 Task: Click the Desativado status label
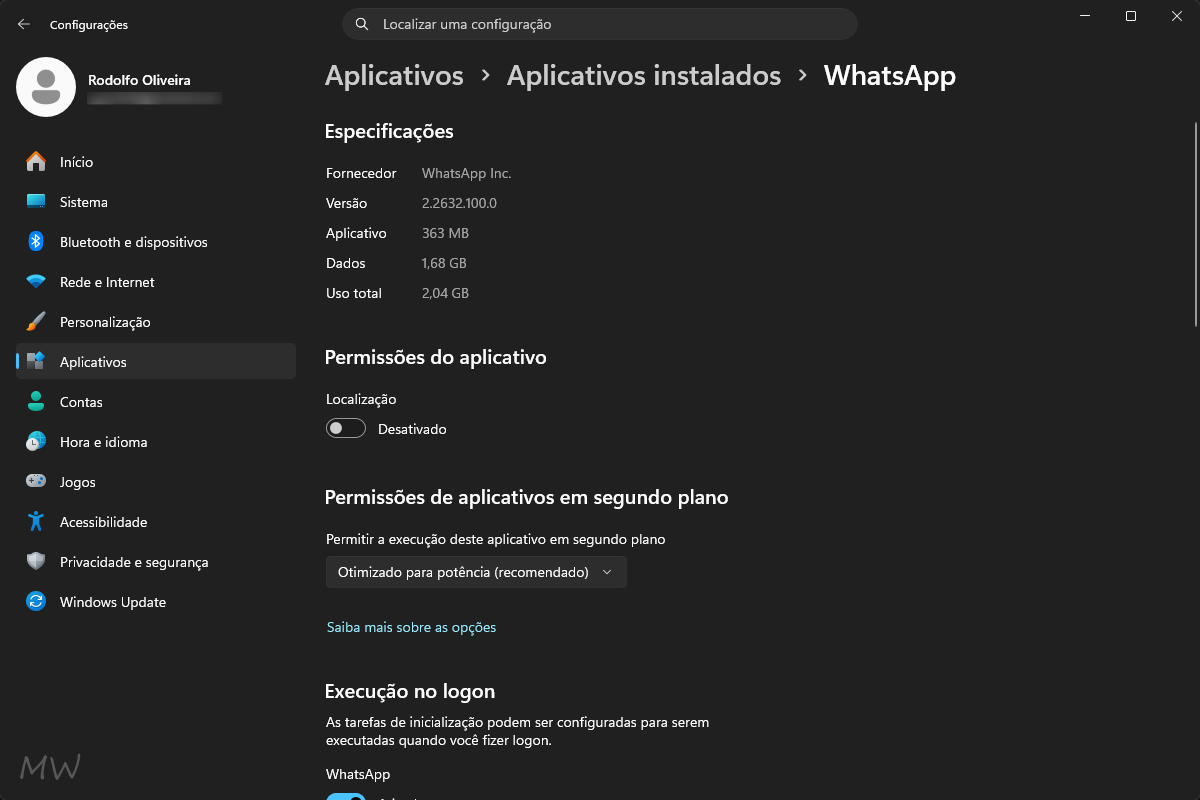412,429
